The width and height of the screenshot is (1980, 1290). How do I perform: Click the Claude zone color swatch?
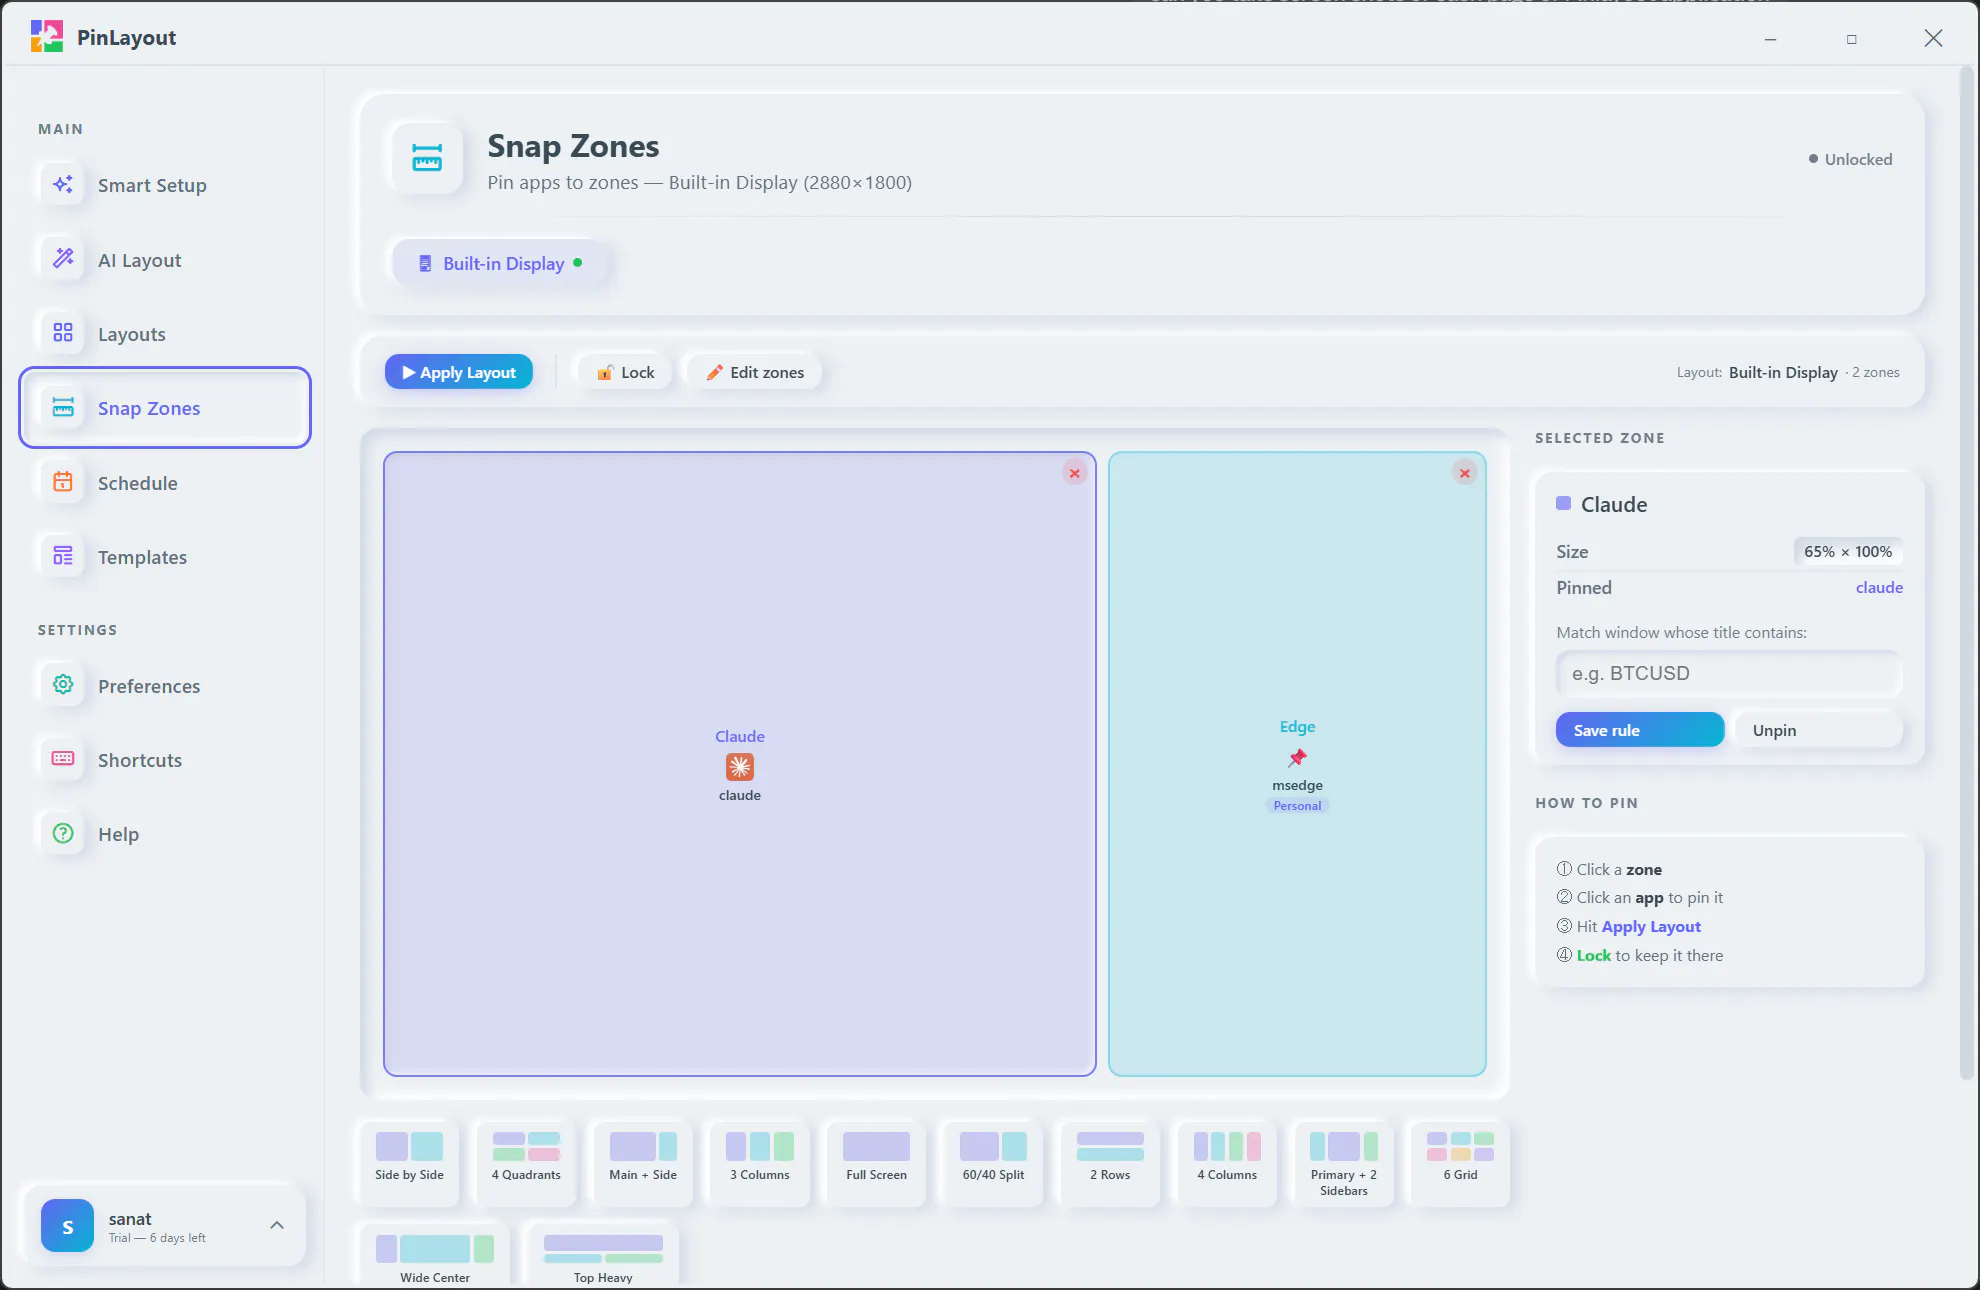(1564, 504)
